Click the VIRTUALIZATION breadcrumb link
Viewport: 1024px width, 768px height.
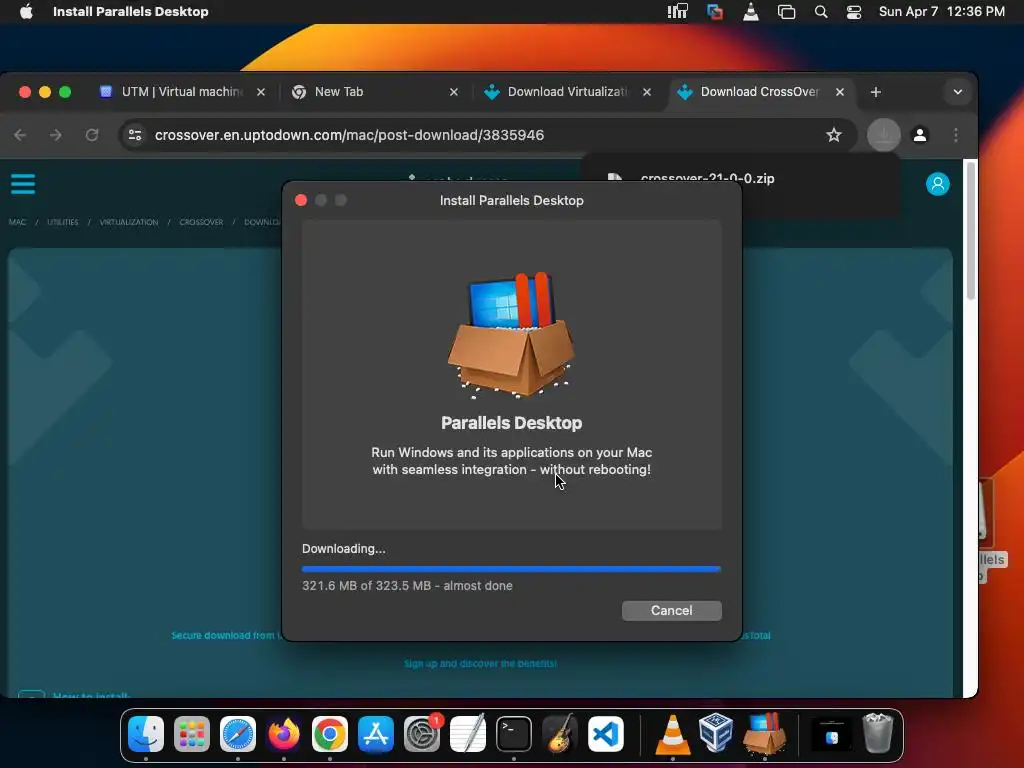point(129,222)
